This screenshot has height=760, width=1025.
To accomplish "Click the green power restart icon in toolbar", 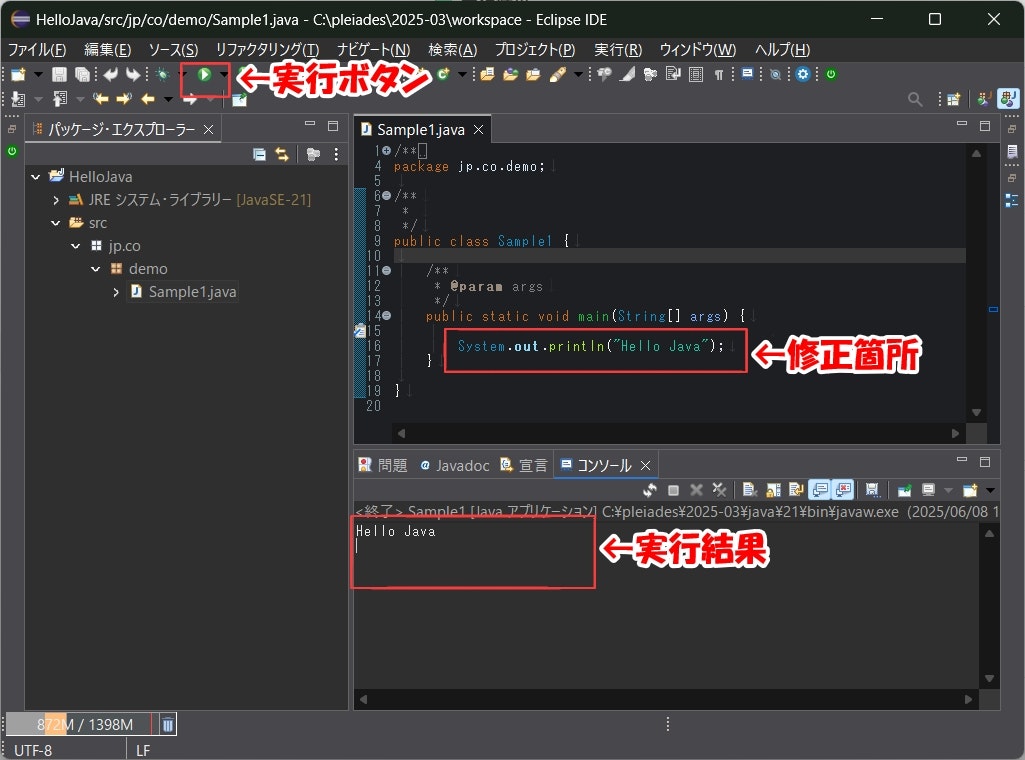I will (x=831, y=74).
